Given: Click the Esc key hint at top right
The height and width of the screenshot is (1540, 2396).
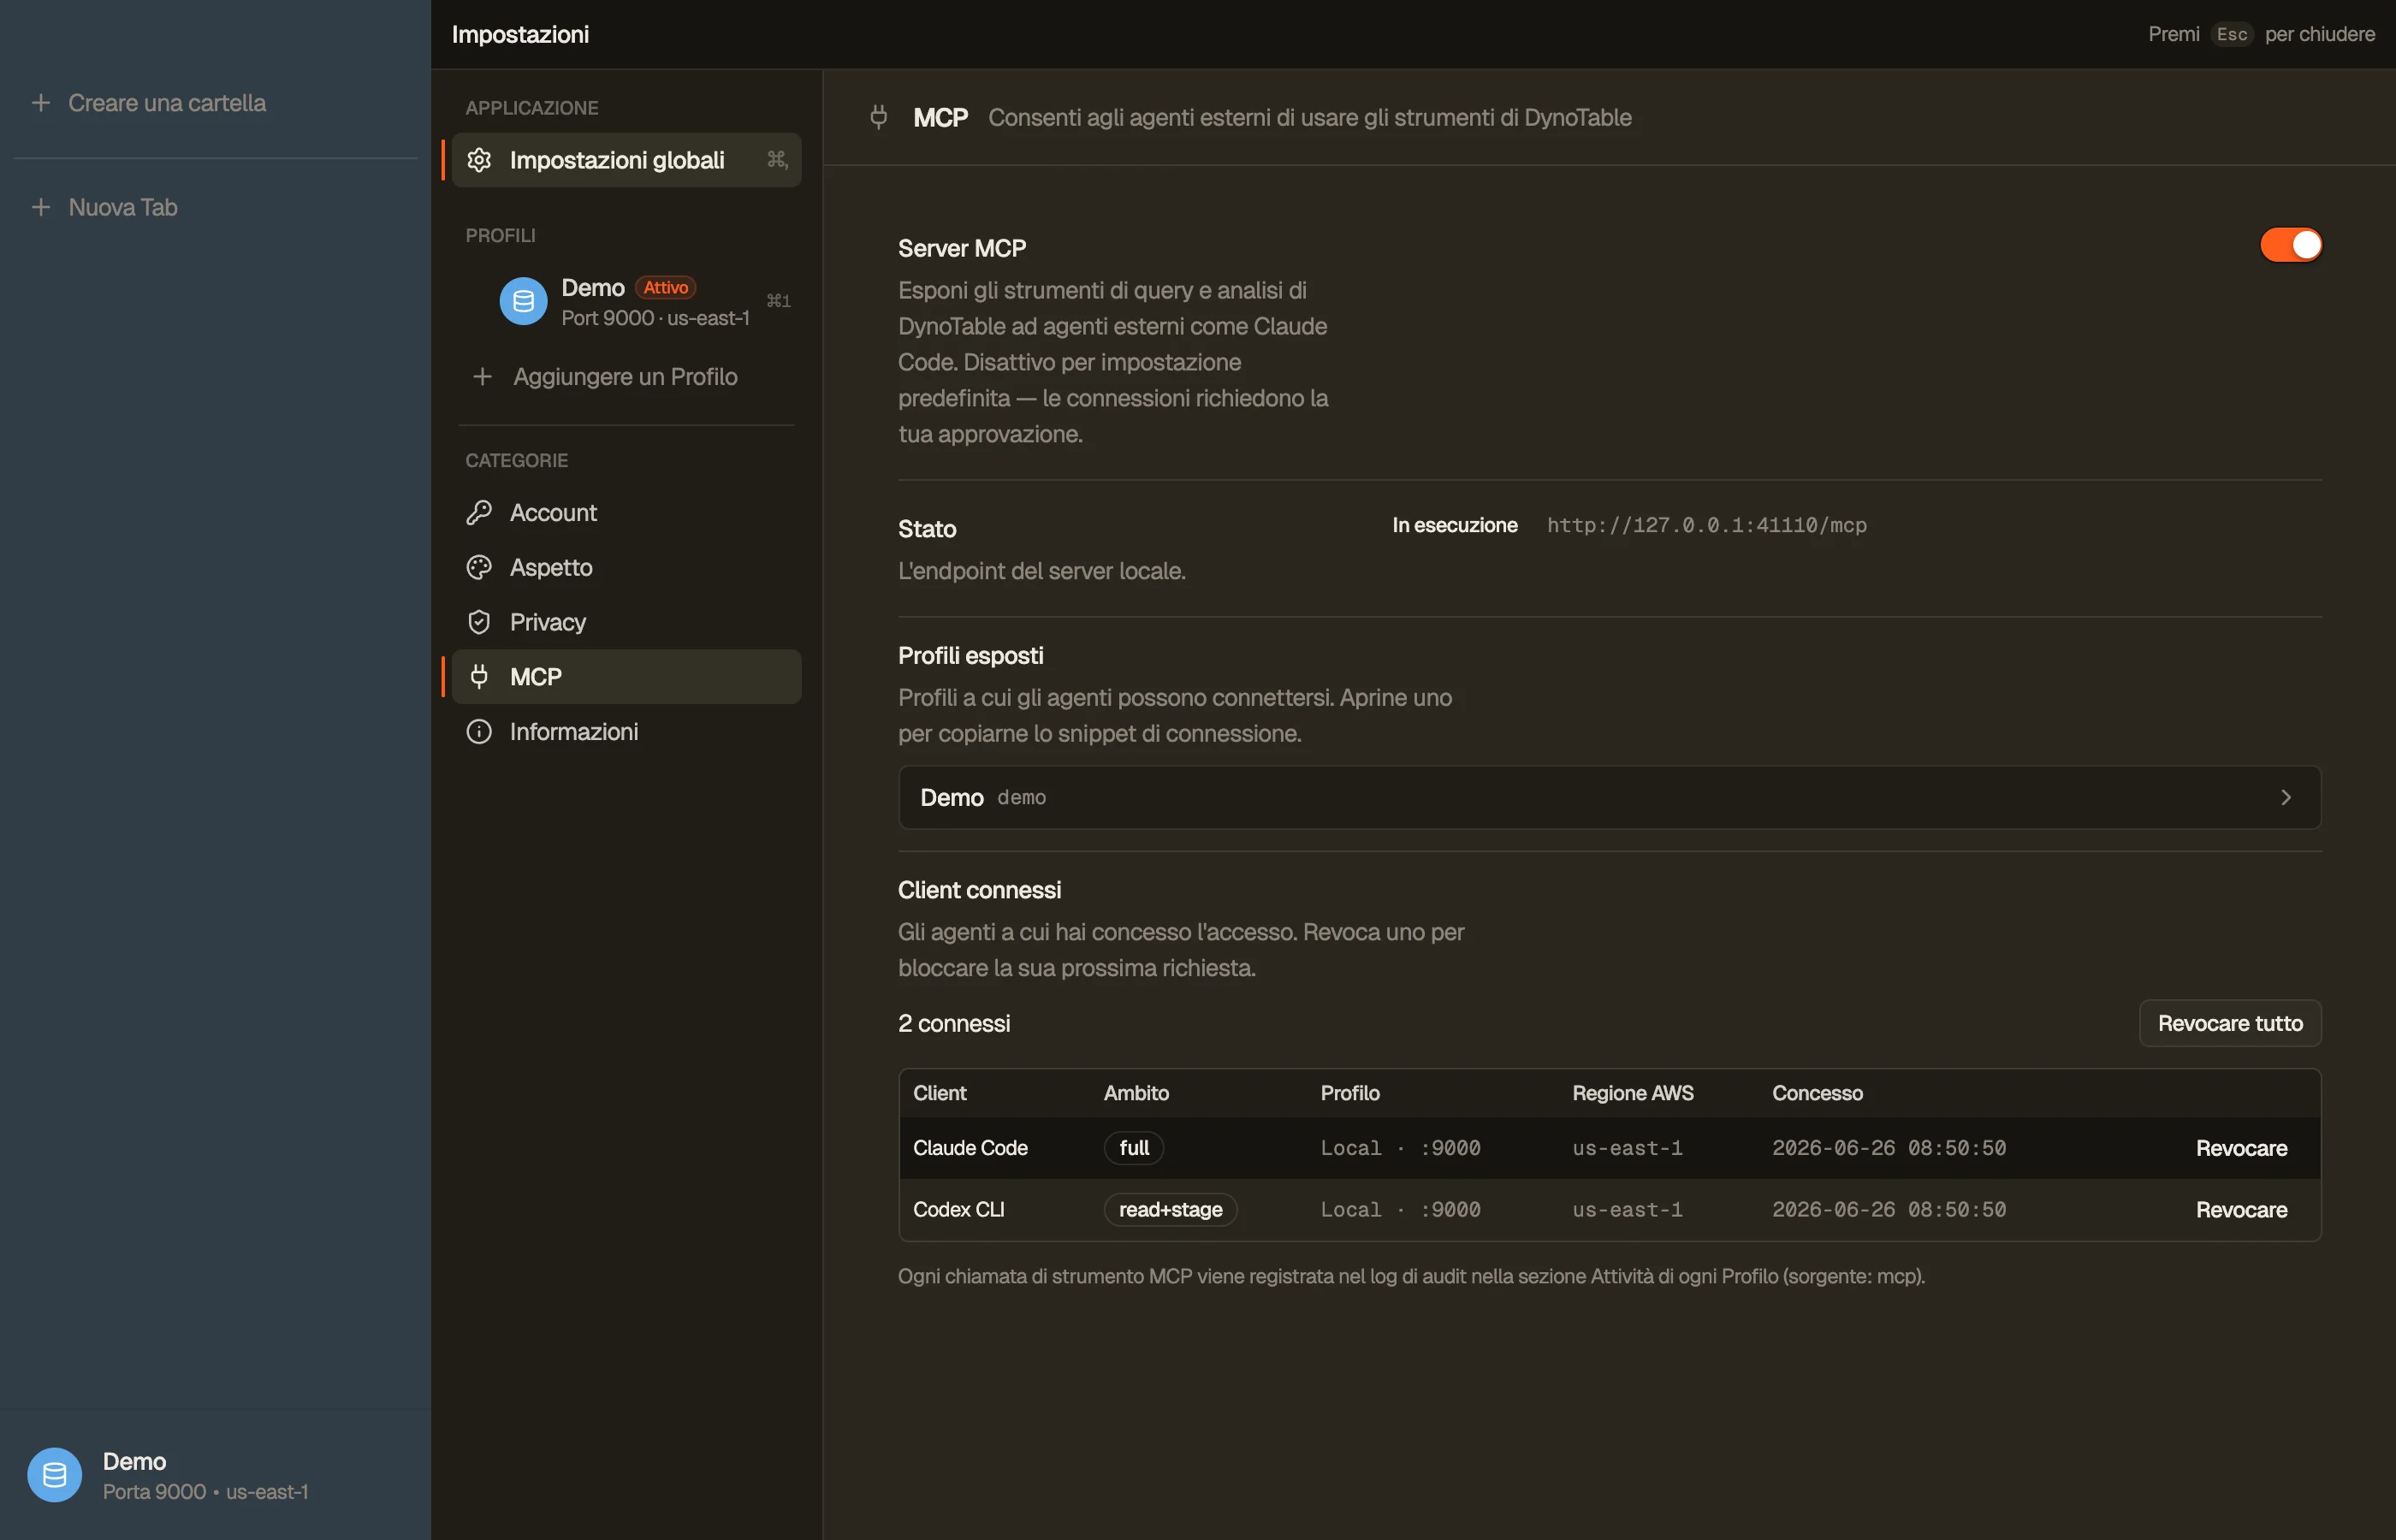Looking at the screenshot, I should 2231,34.
